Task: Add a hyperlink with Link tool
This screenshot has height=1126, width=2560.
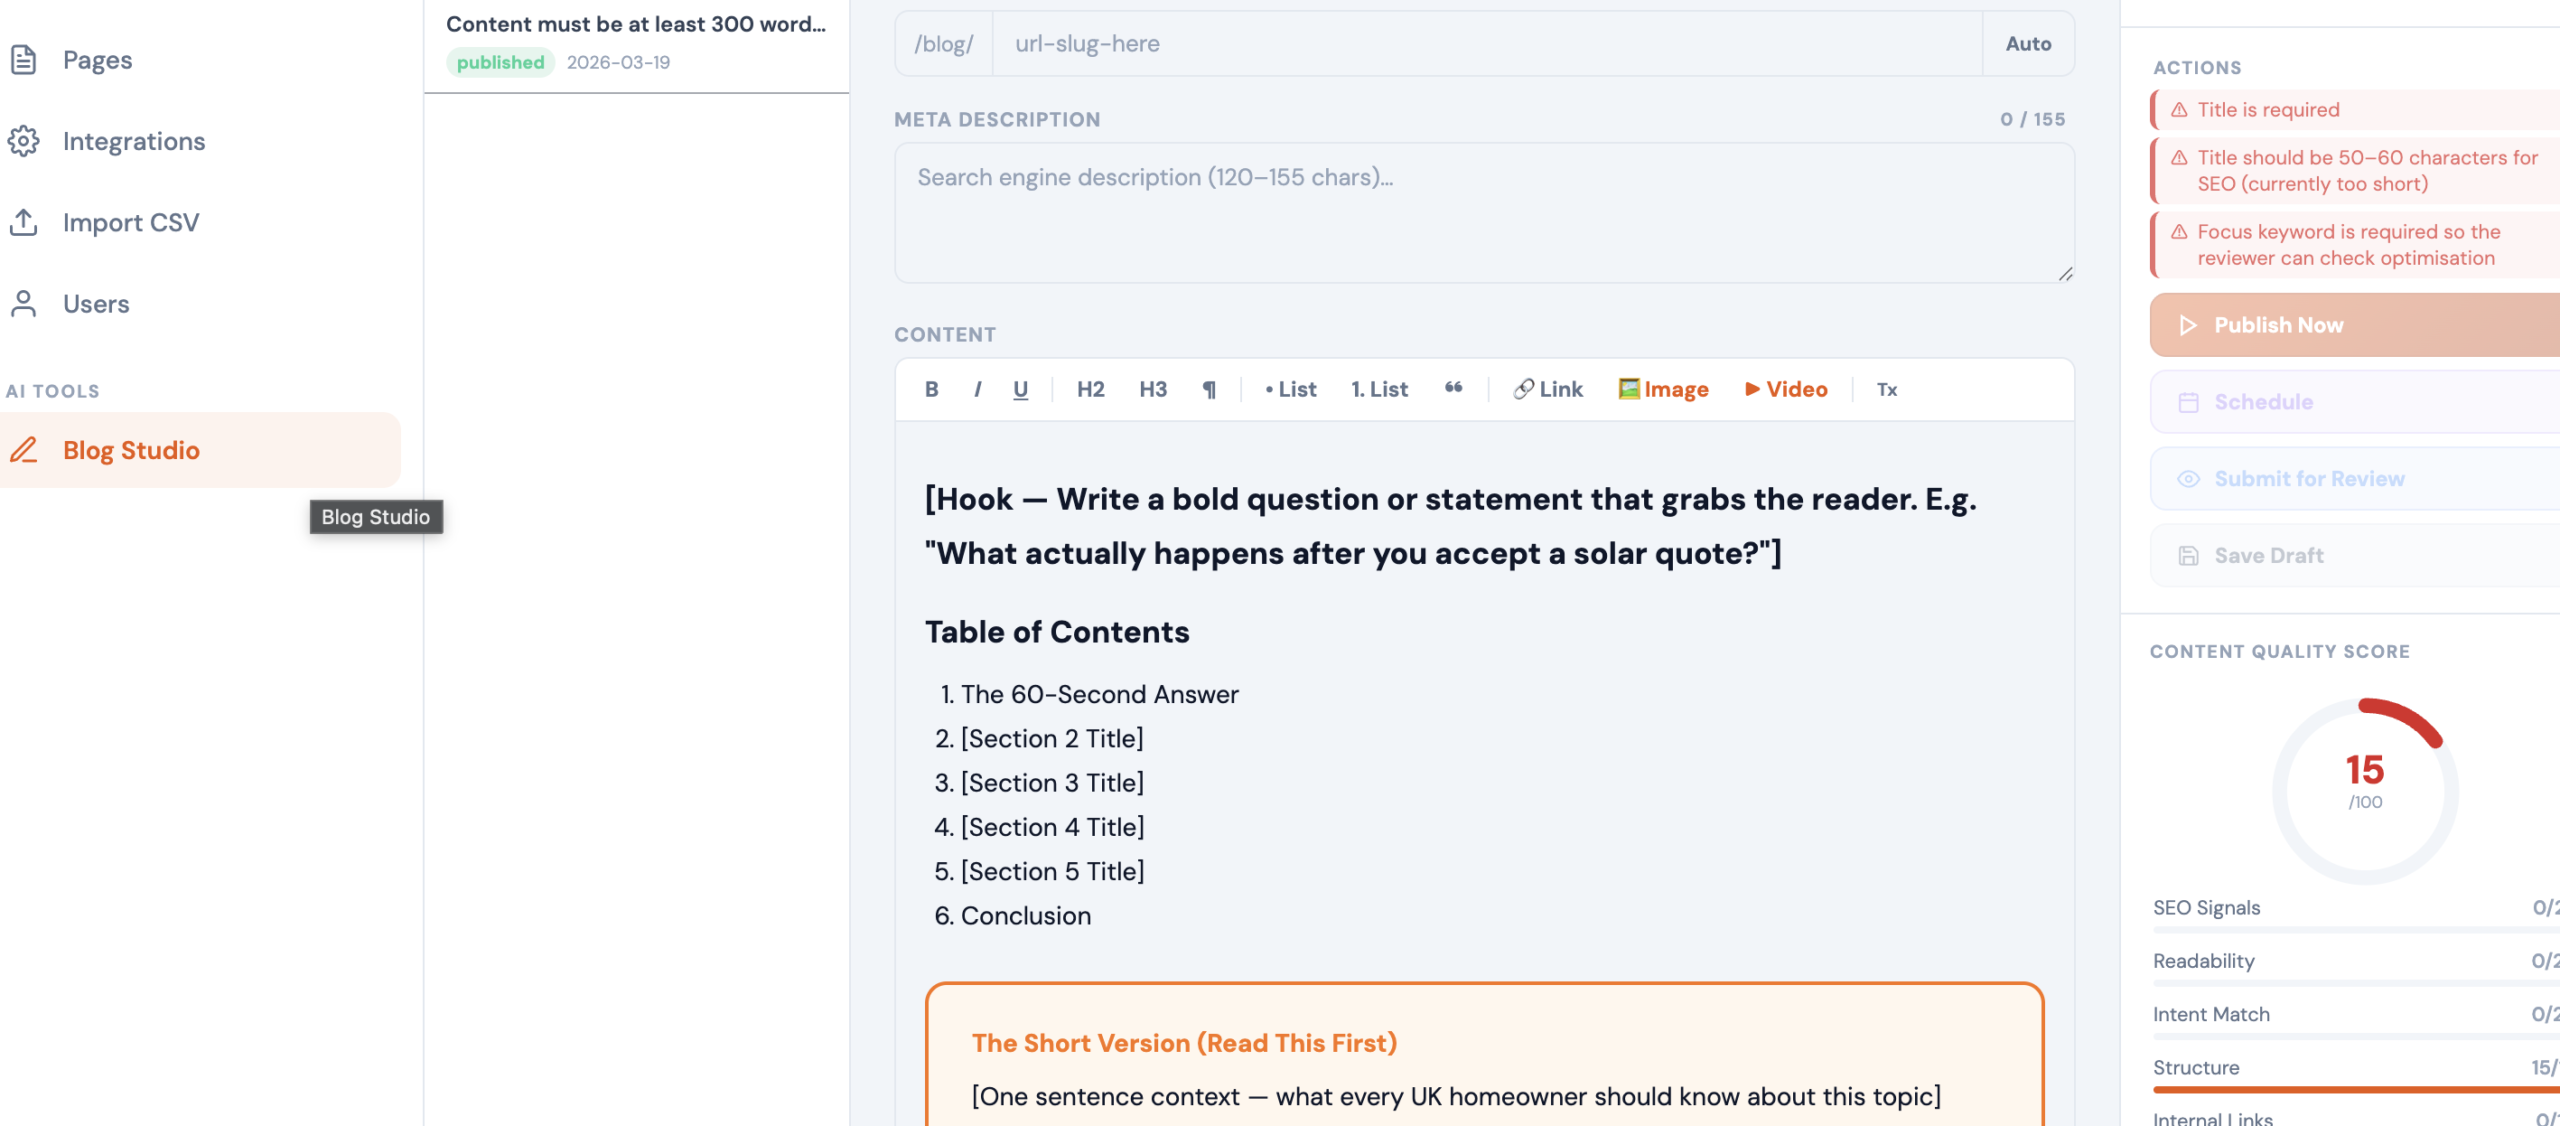Action: 1548,389
